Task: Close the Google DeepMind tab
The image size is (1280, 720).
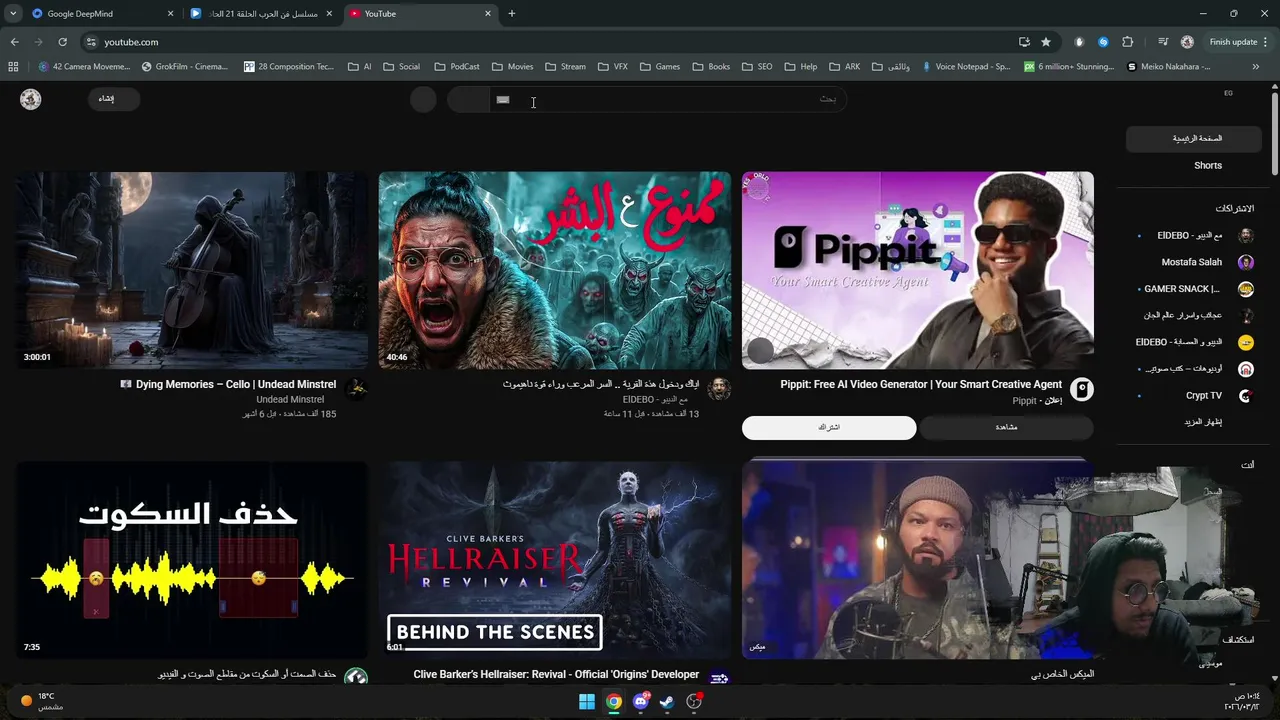Action: tap(170, 14)
